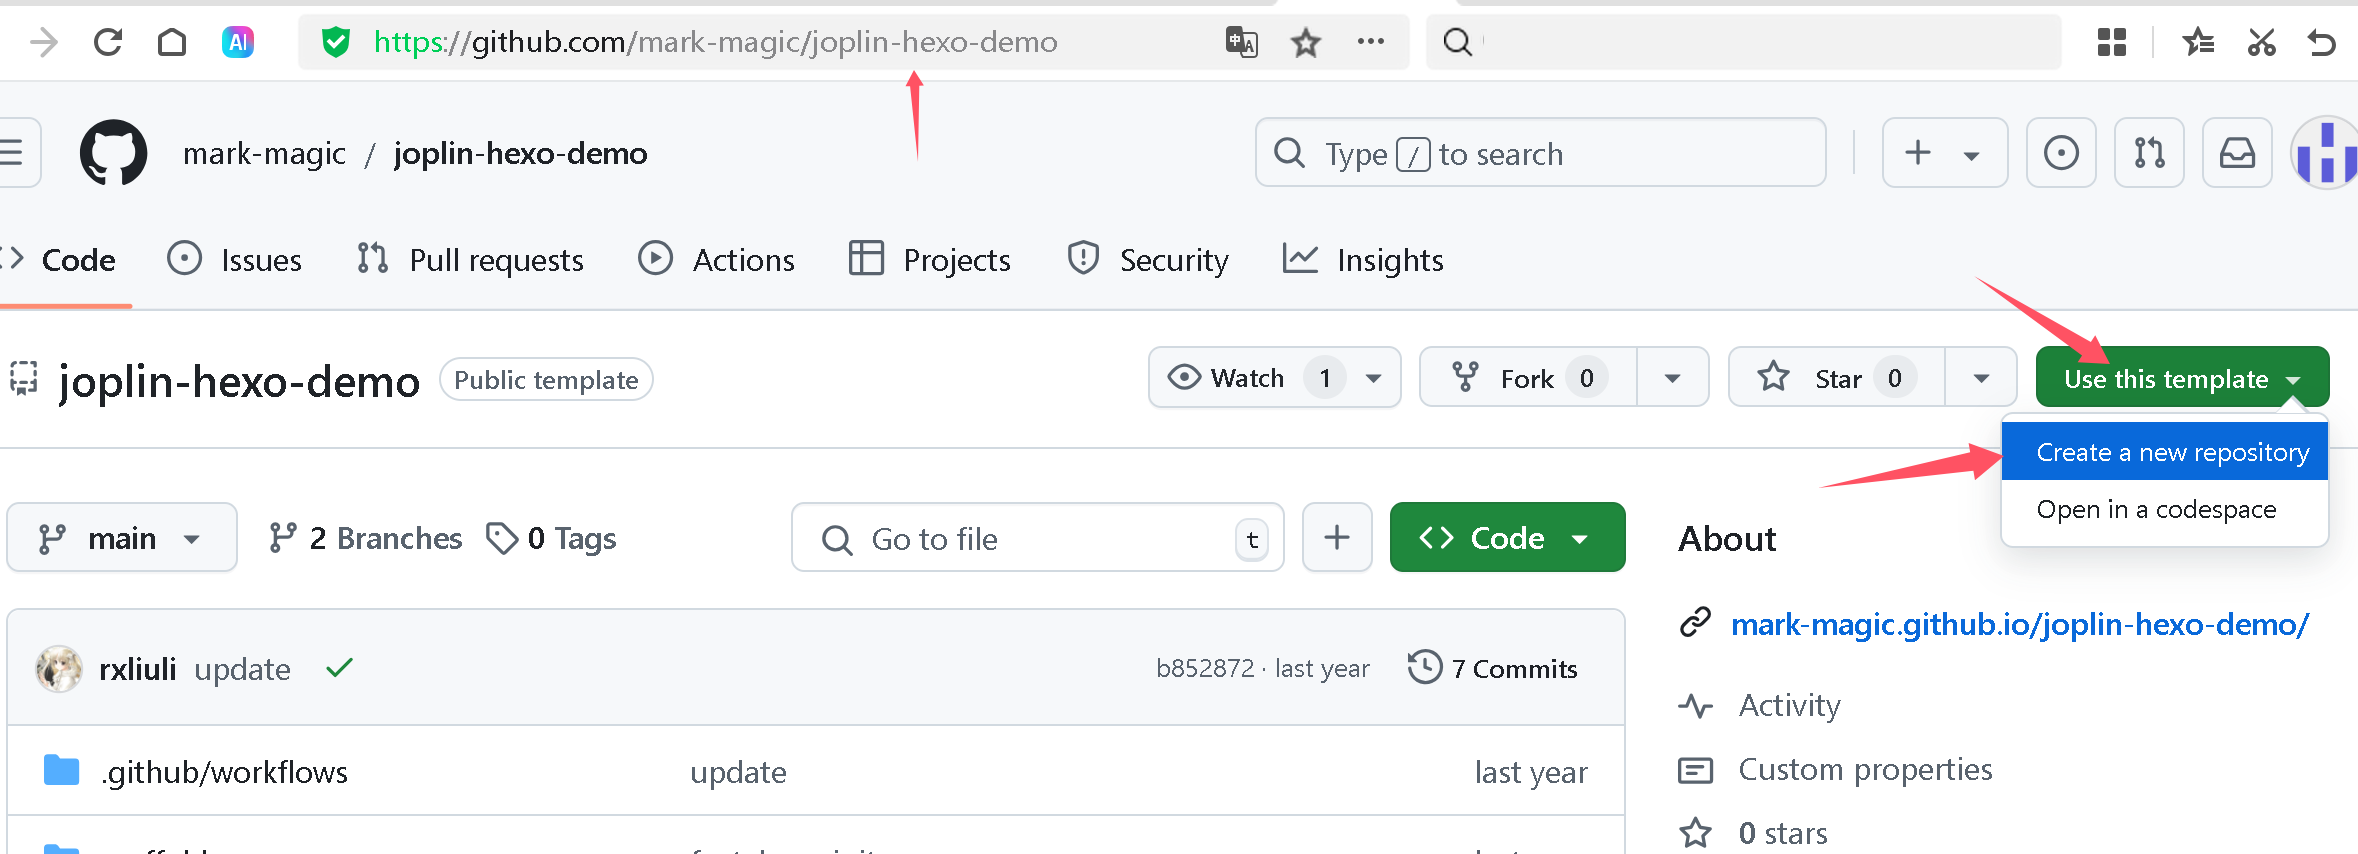Open the Projects tab

pos(930,260)
